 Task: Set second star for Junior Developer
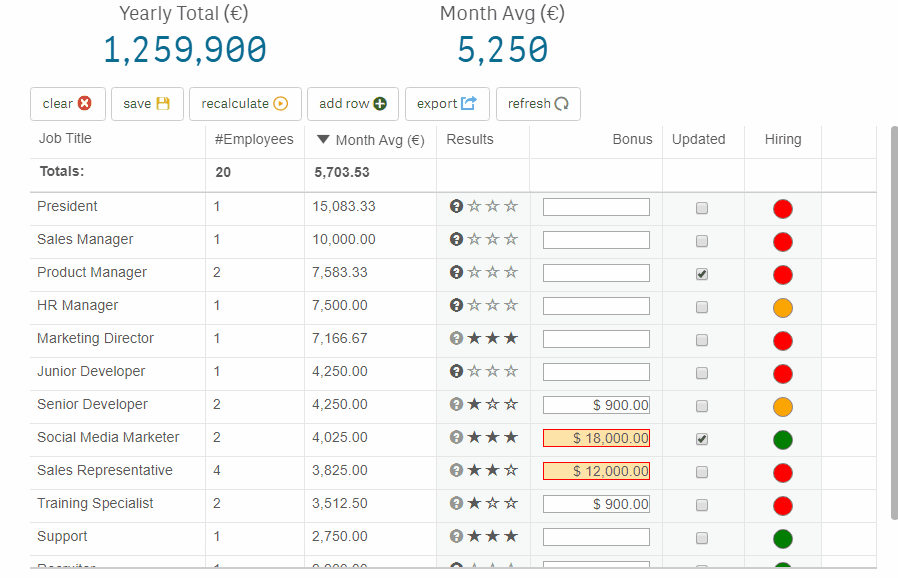pos(493,371)
